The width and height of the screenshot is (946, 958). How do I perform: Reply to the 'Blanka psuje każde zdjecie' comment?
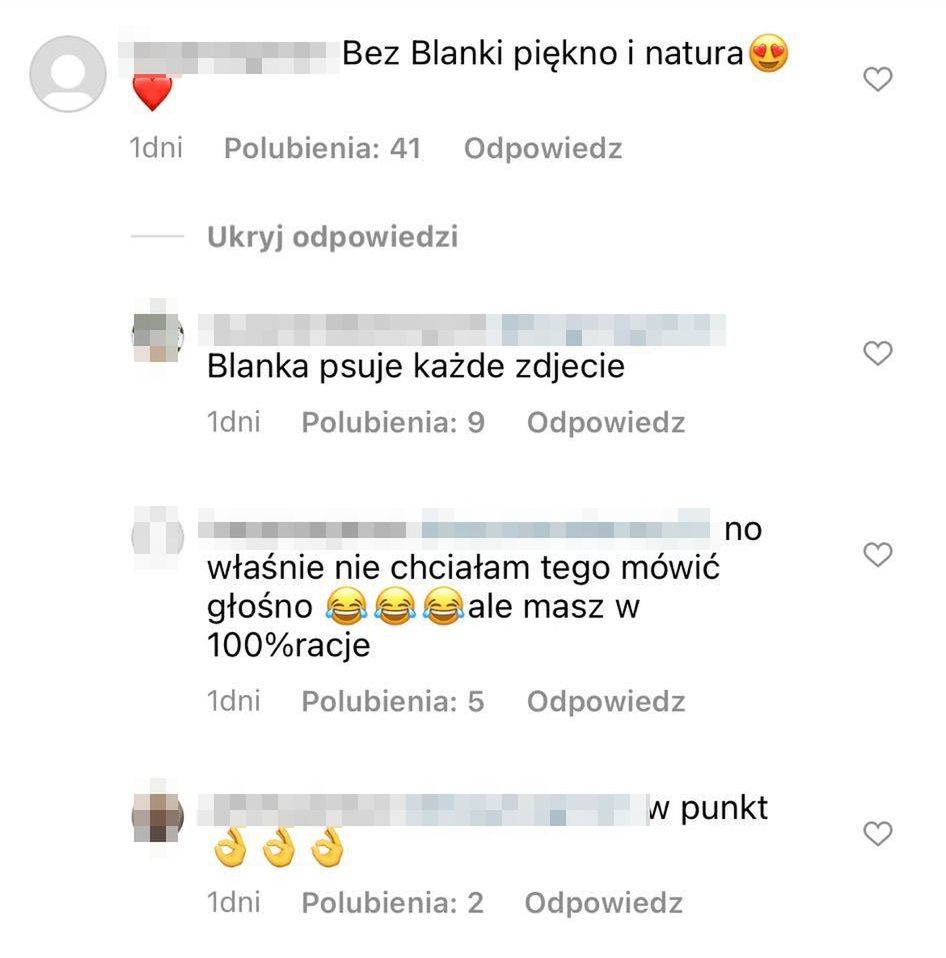click(606, 422)
